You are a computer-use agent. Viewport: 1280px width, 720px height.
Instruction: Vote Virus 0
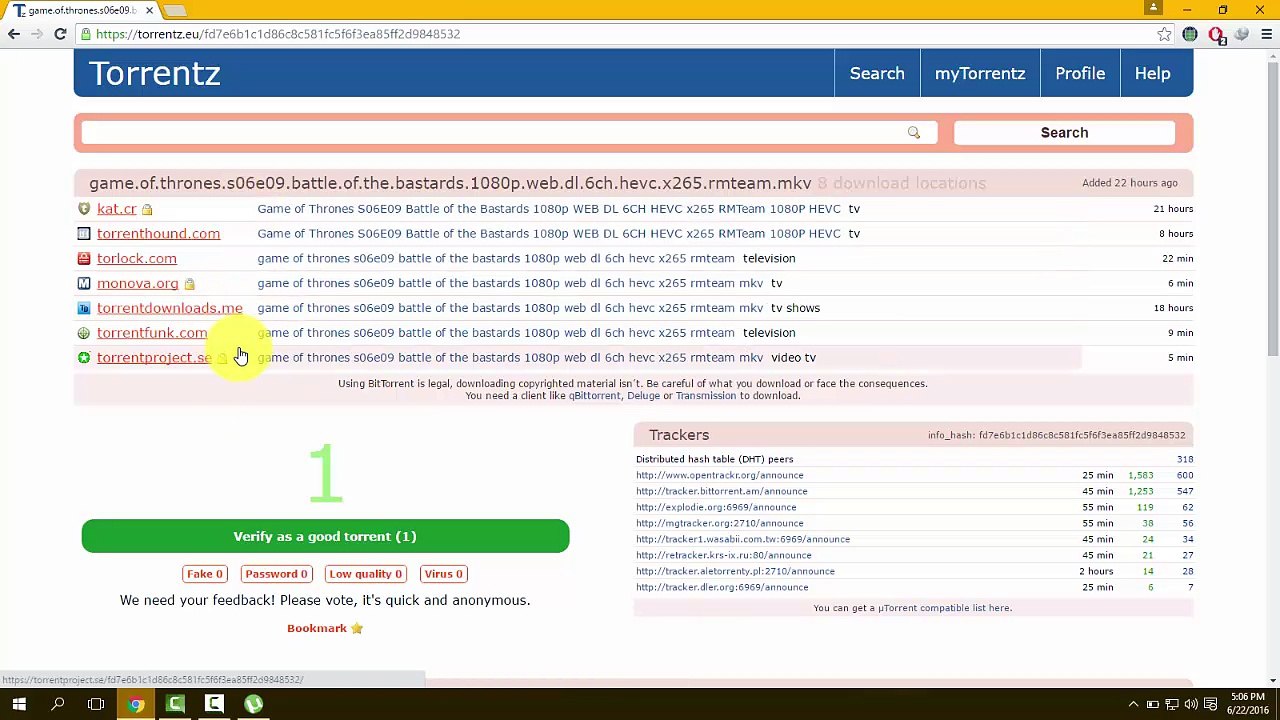click(x=443, y=574)
